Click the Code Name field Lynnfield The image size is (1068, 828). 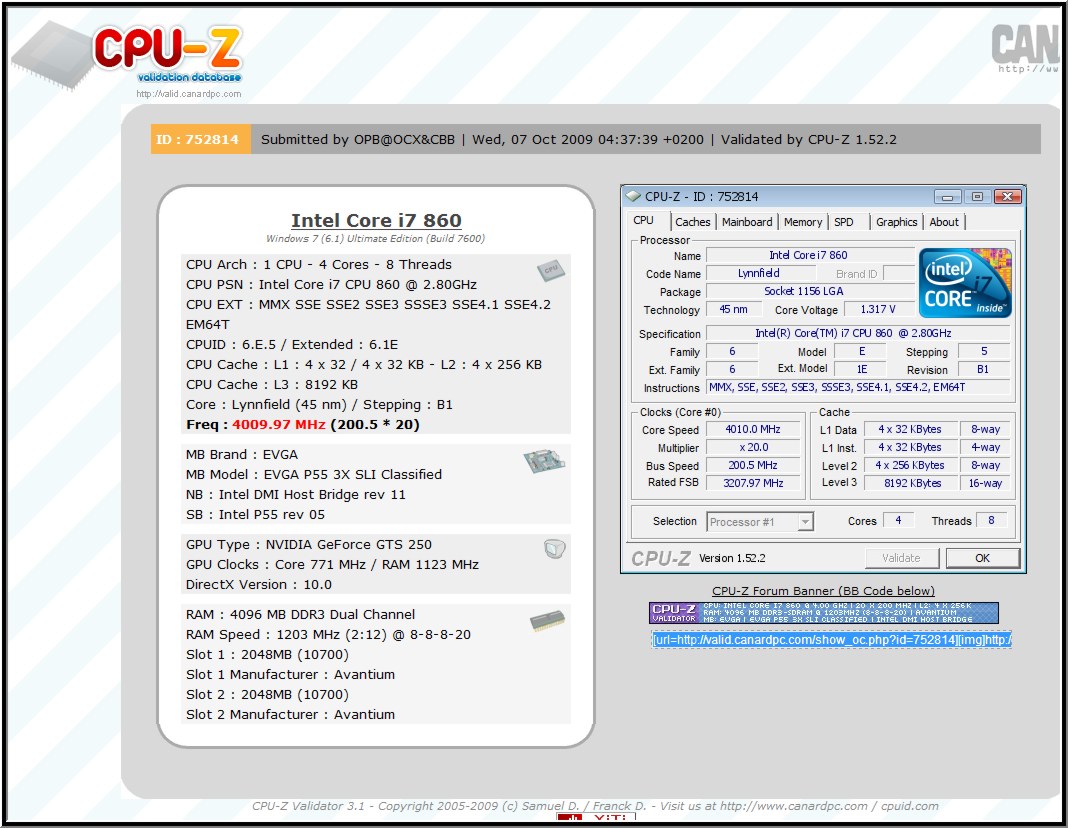point(759,273)
